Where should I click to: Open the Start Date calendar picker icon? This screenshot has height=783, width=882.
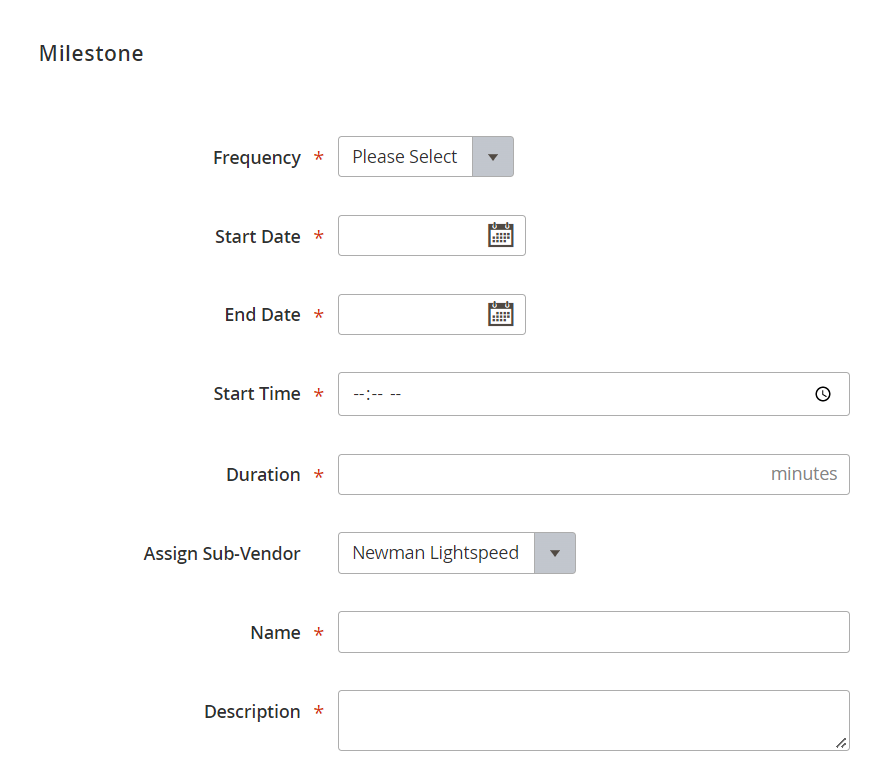(500, 235)
